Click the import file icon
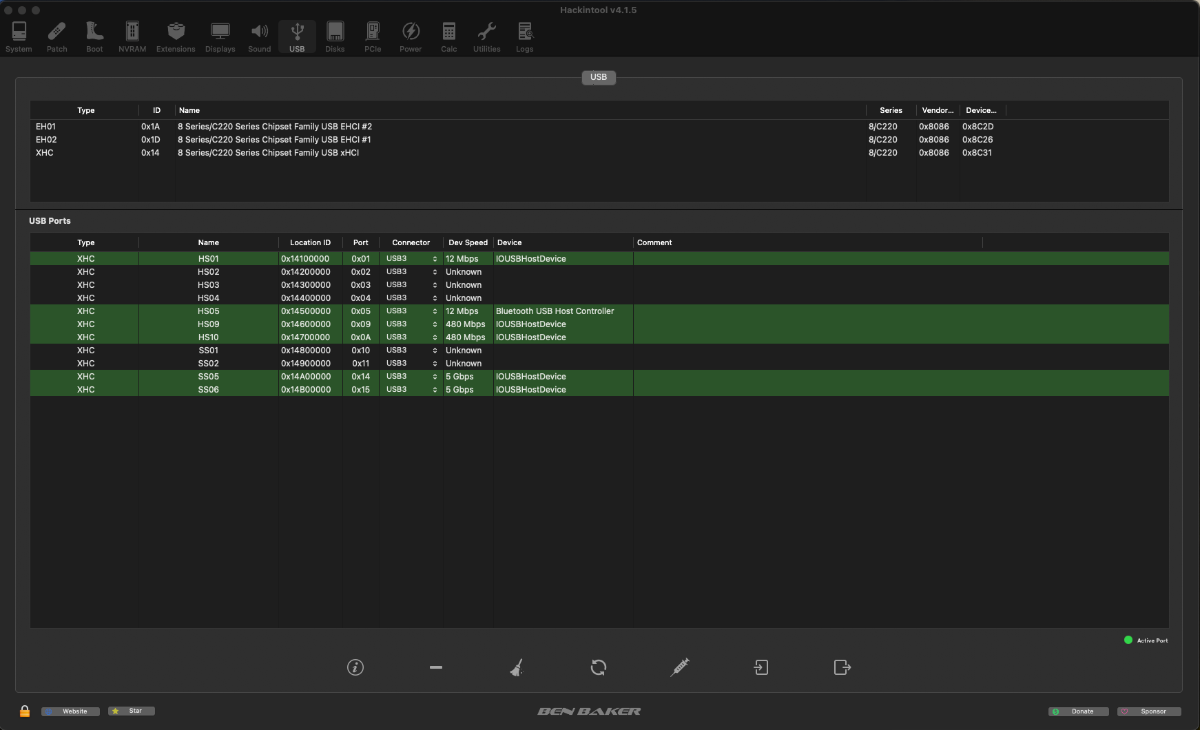Viewport: 1200px width, 730px height. point(761,667)
